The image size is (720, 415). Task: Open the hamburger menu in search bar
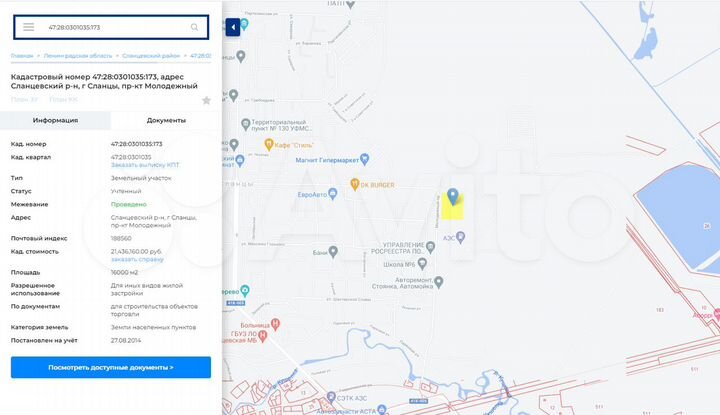(x=28, y=27)
